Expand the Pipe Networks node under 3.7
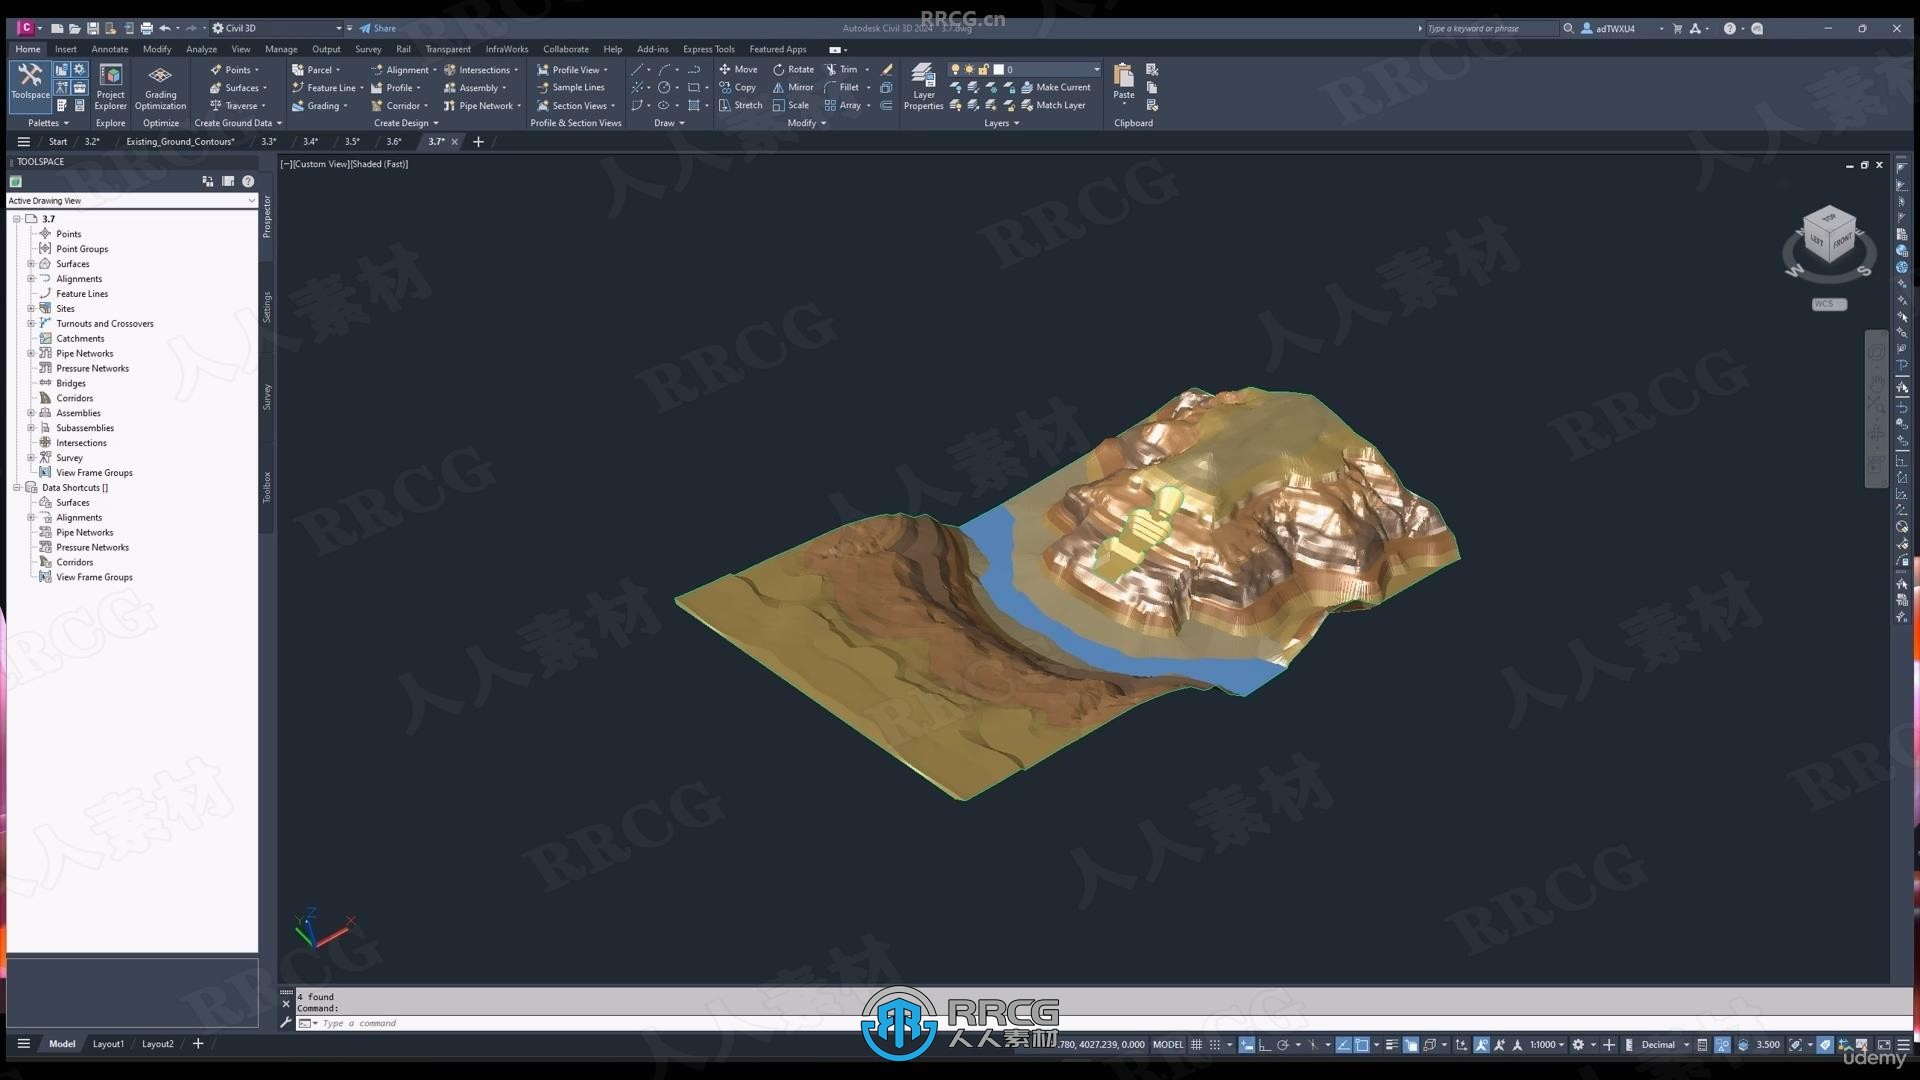Image resolution: width=1920 pixels, height=1080 pixels. 31,354
